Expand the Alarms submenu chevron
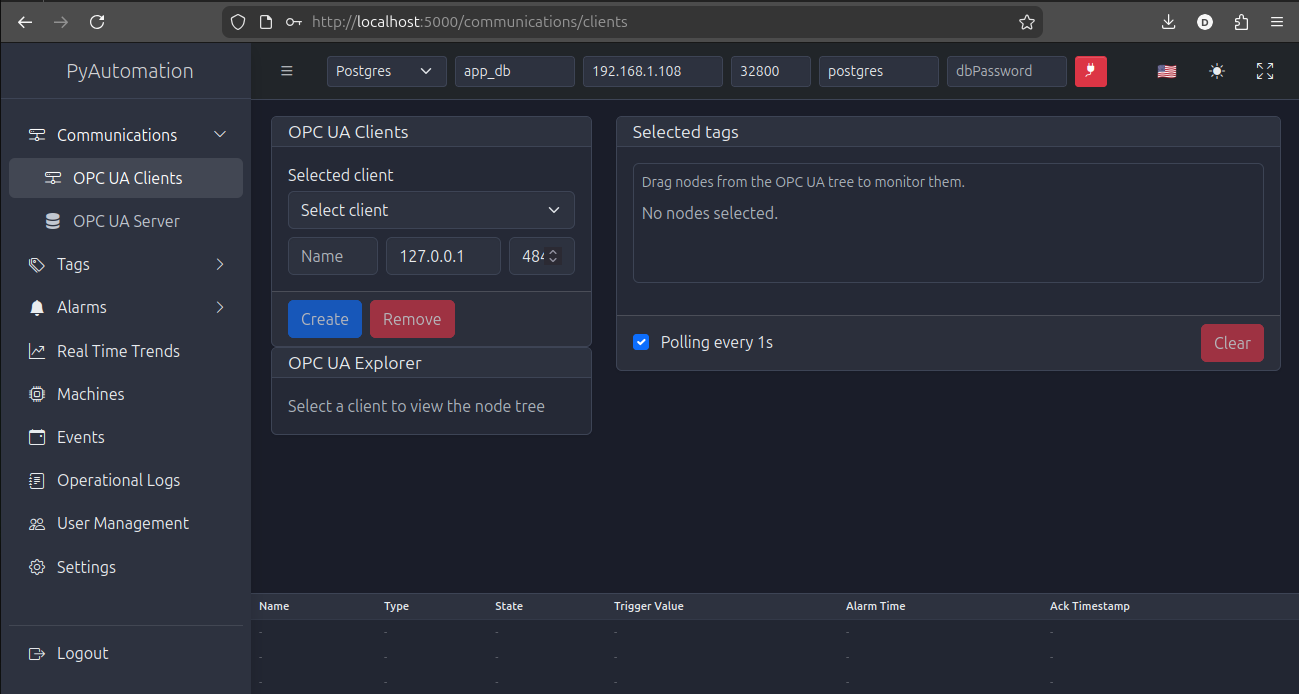This screenshot has width=1299, height=694. coord(220,307)
